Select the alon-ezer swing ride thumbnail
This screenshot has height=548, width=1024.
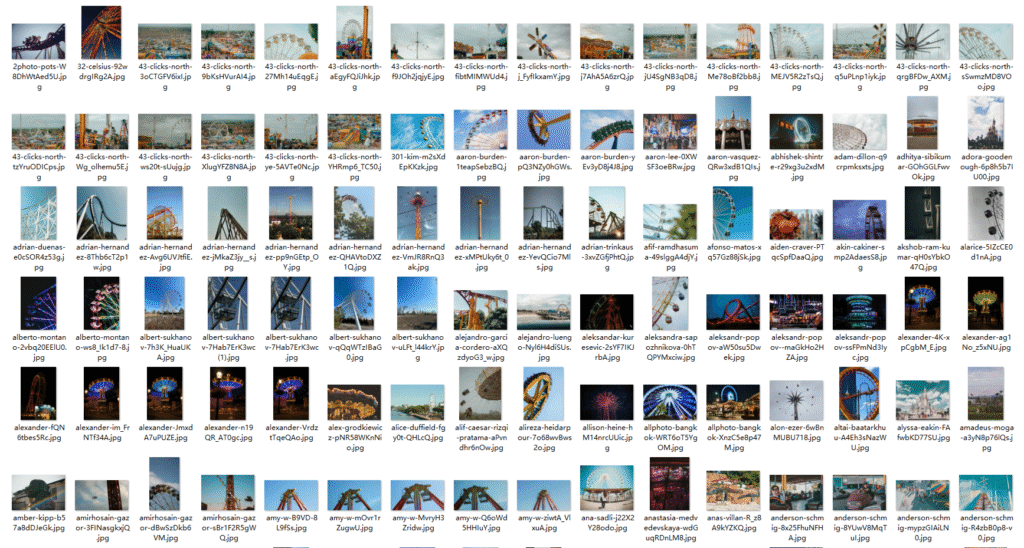click(797, 400)
